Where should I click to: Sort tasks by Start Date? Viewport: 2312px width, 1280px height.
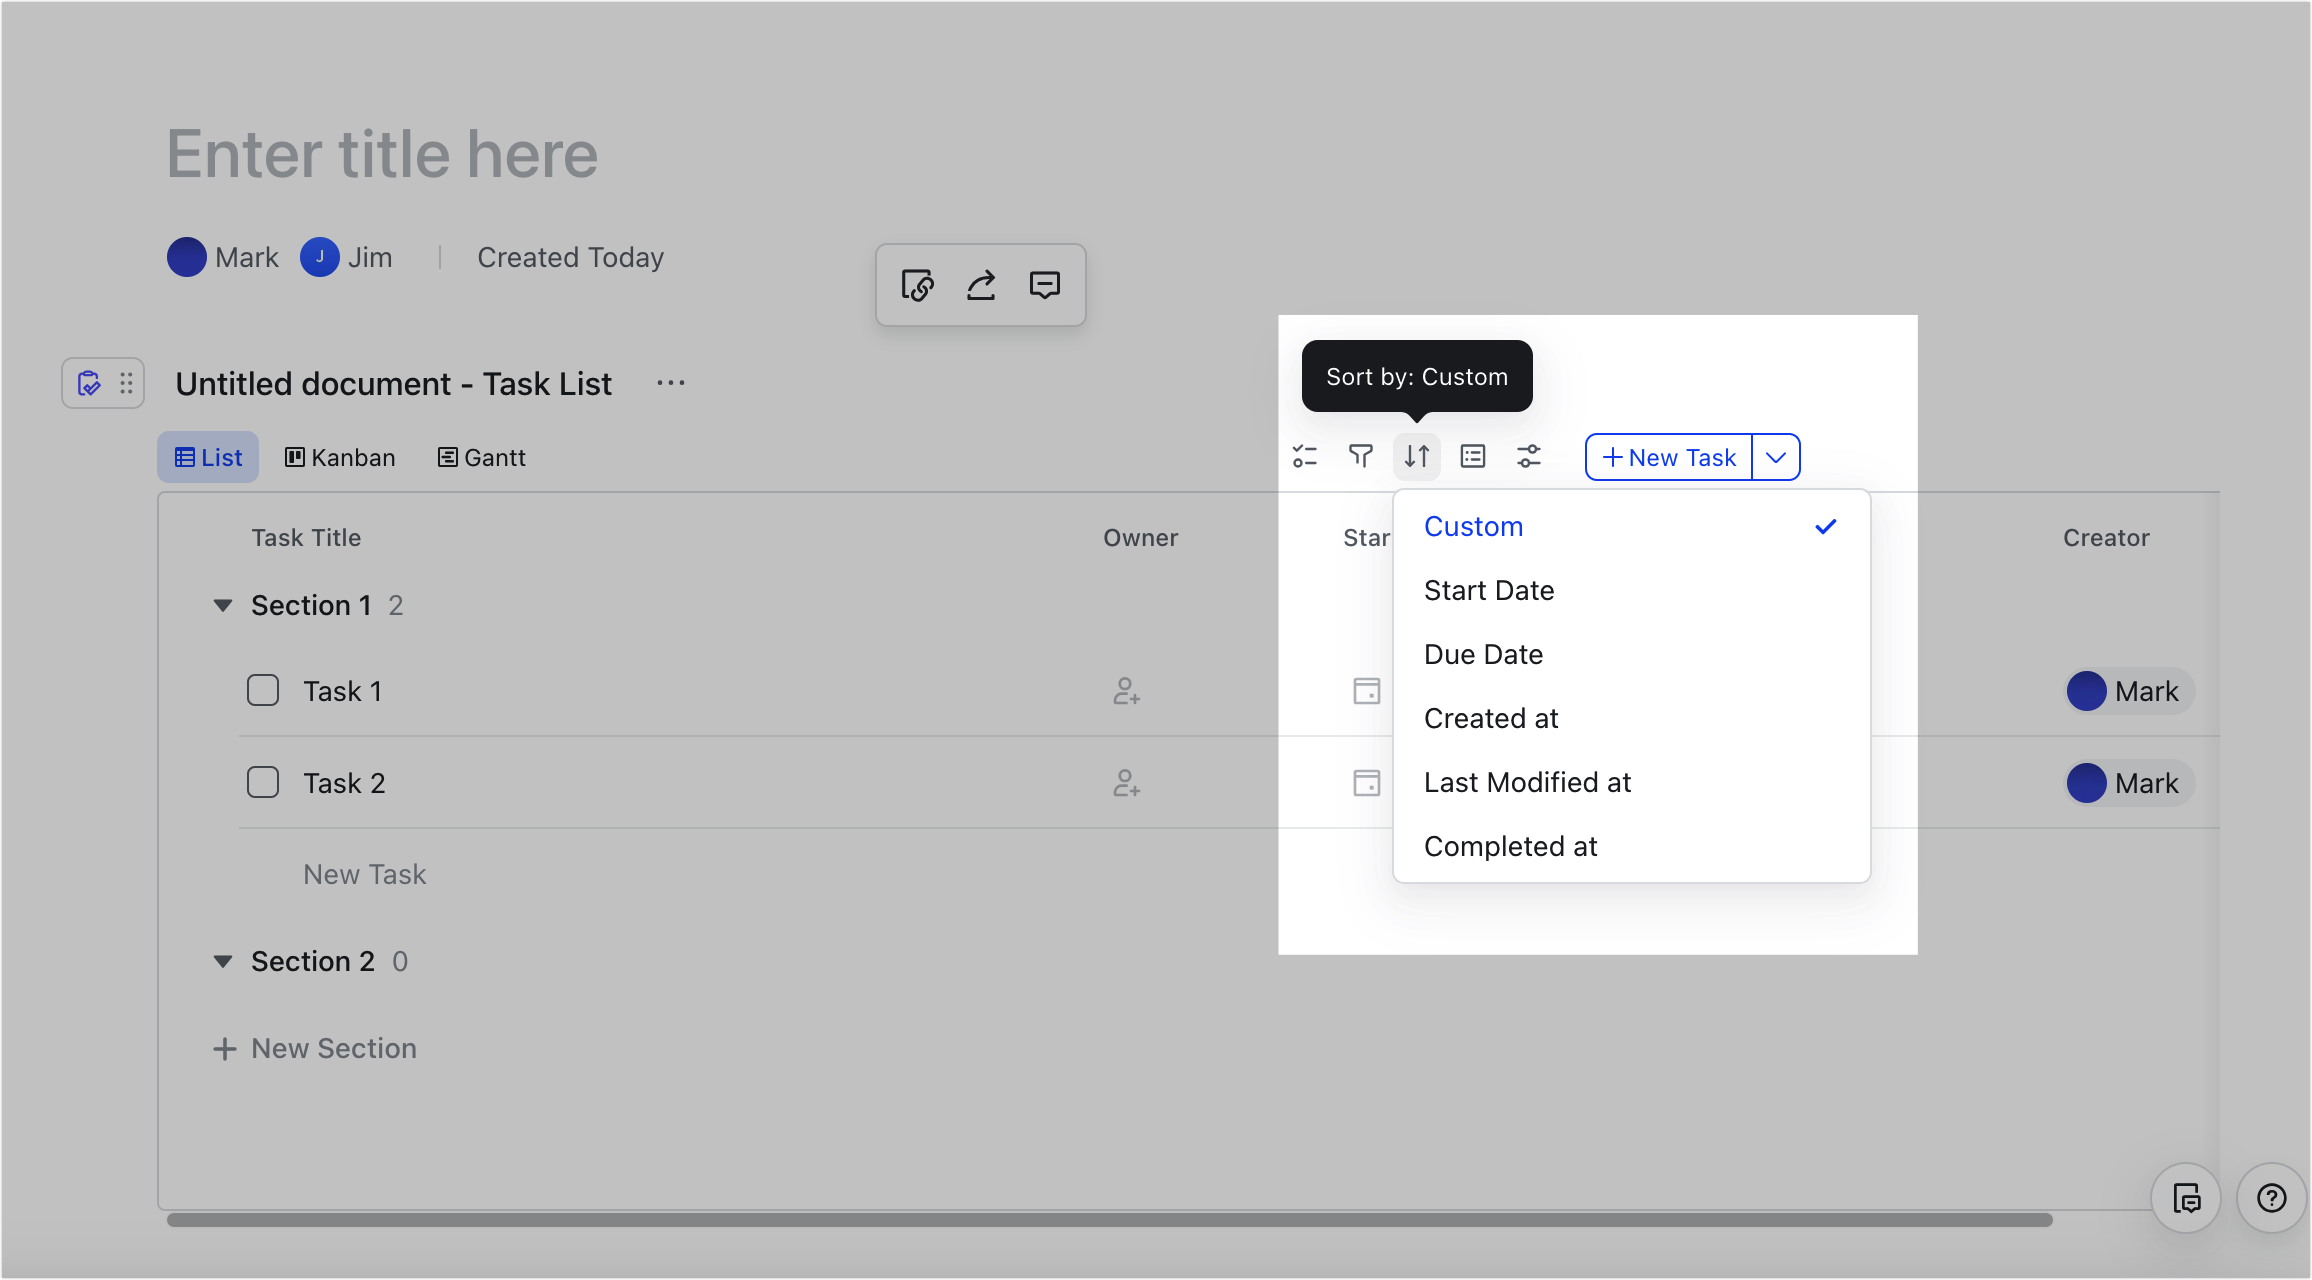(1632, 590)
